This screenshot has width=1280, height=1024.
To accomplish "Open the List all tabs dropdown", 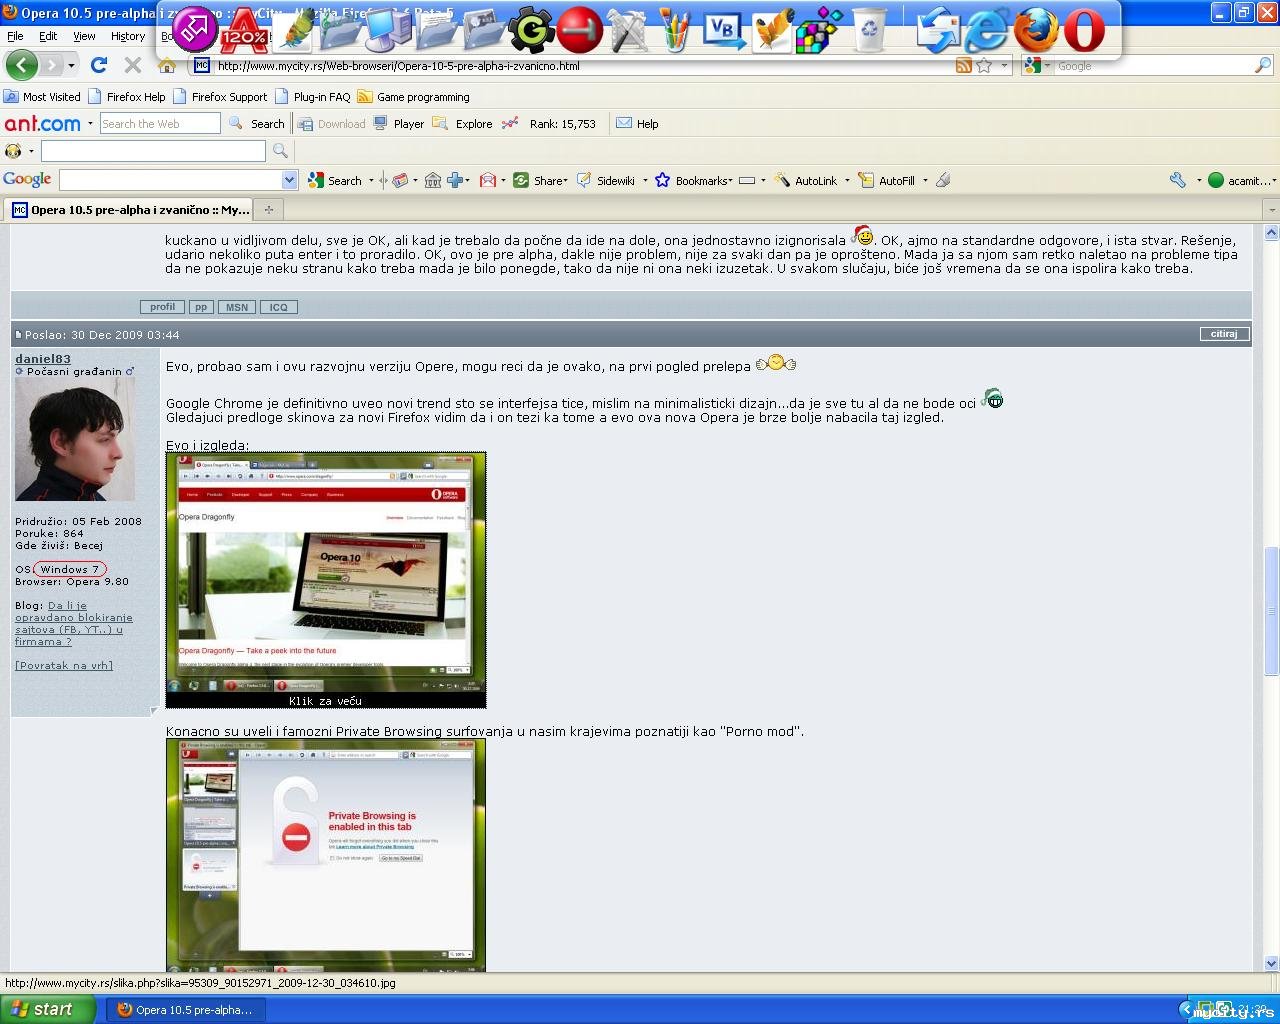I will (1271, 210).
